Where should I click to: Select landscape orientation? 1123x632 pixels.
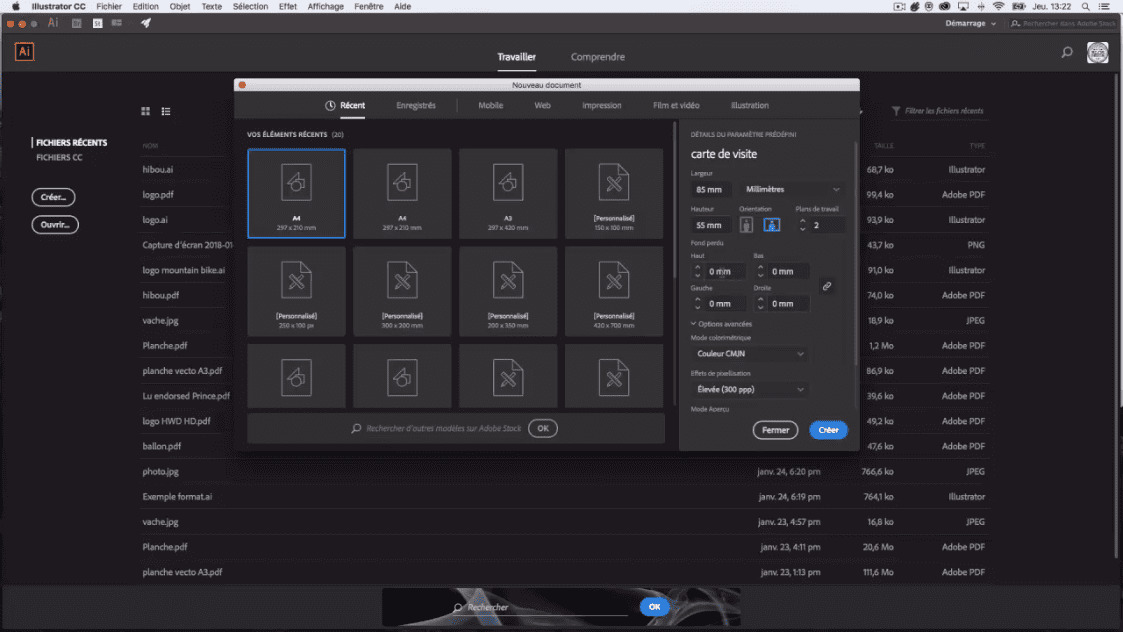[x=771, y=225]
